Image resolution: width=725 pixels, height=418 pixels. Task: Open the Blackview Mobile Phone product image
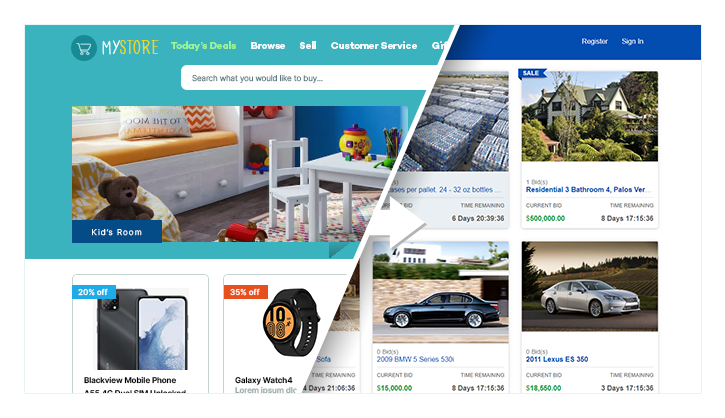(x=142, y=329)
